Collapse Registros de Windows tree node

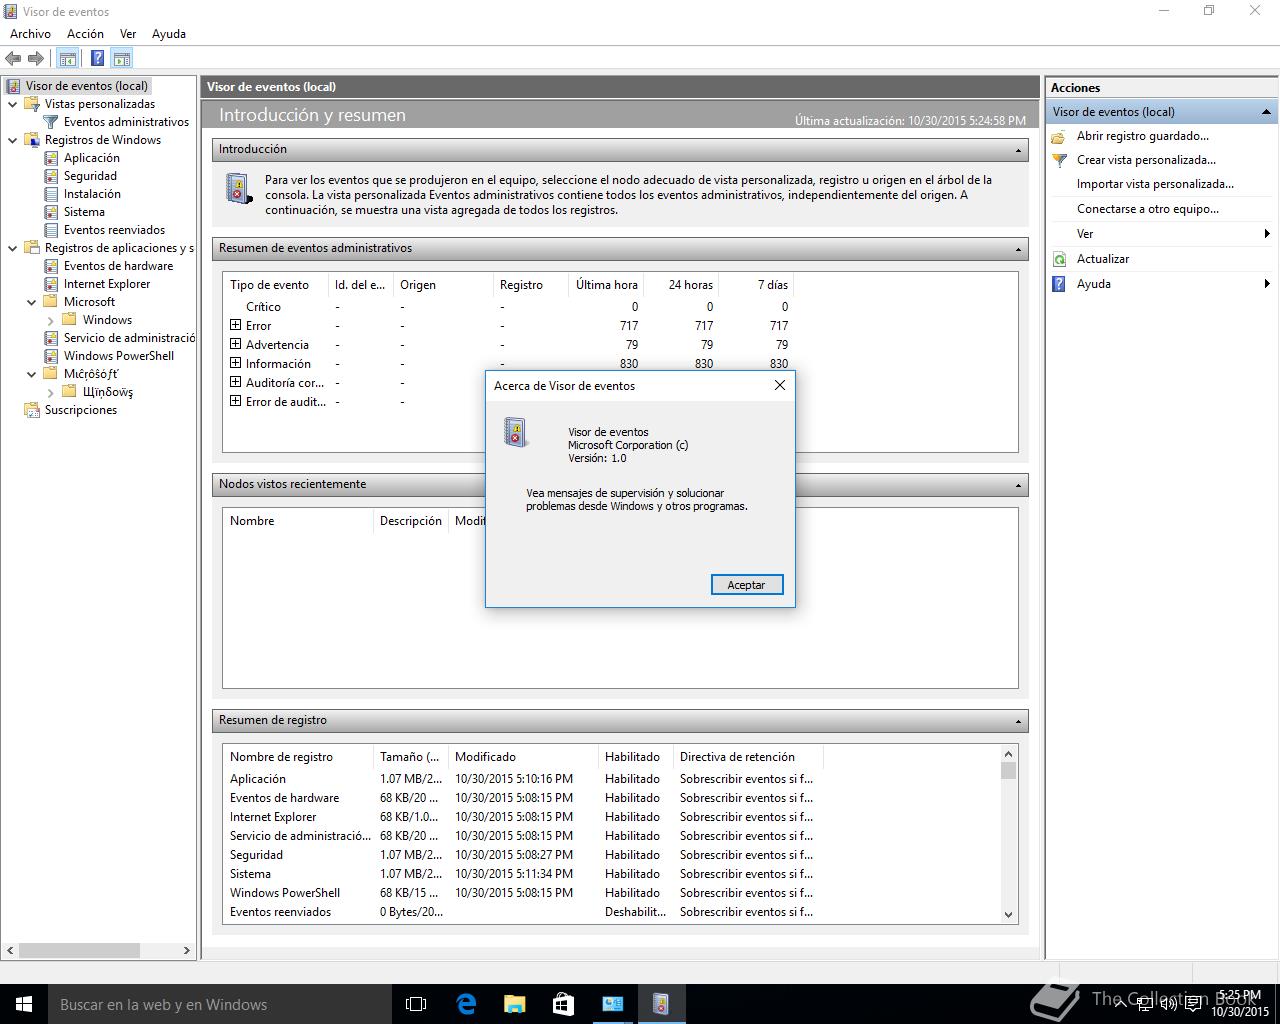tap(13, 140)
